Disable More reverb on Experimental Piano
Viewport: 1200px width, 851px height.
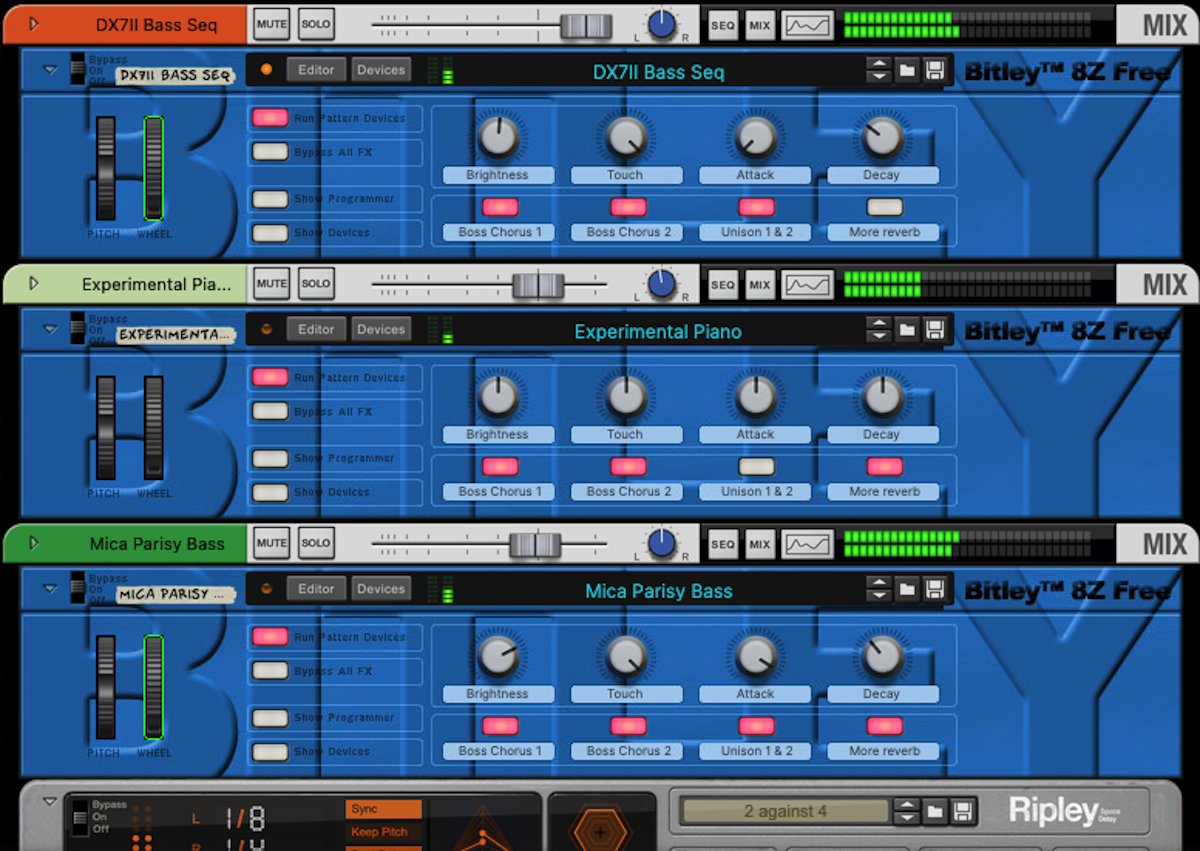[884, 466]
